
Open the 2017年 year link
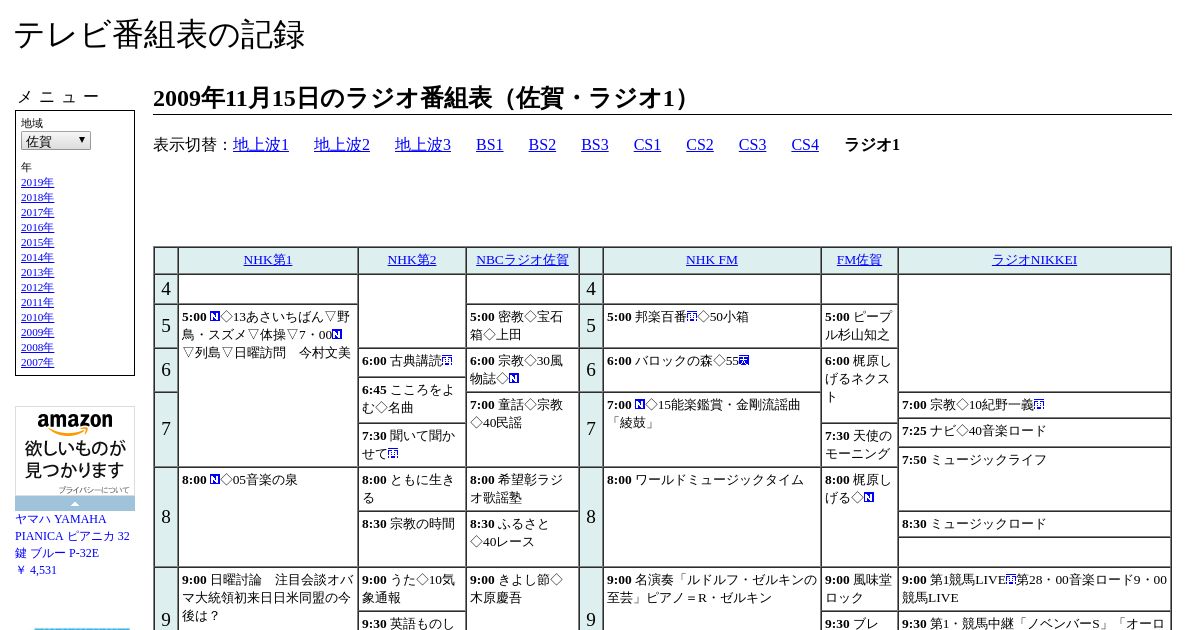(37, 212)
